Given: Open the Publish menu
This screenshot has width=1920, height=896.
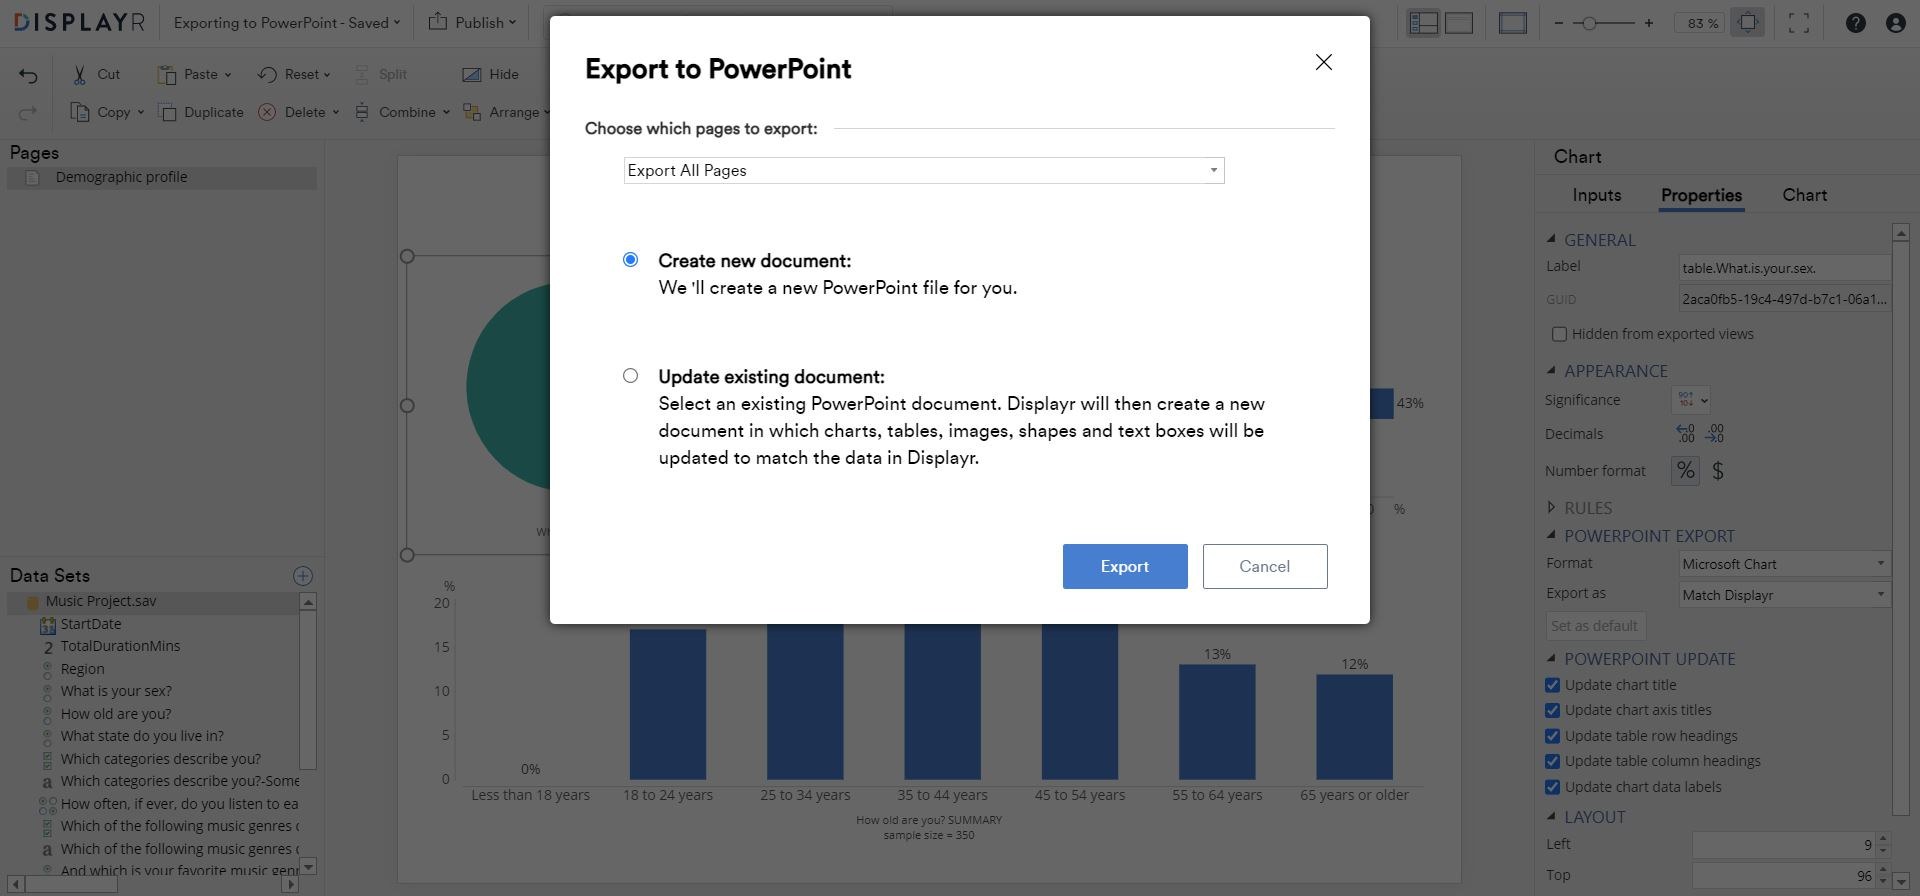Looking at the screenshot, I should pyautogui.click(x=472, y=23).
